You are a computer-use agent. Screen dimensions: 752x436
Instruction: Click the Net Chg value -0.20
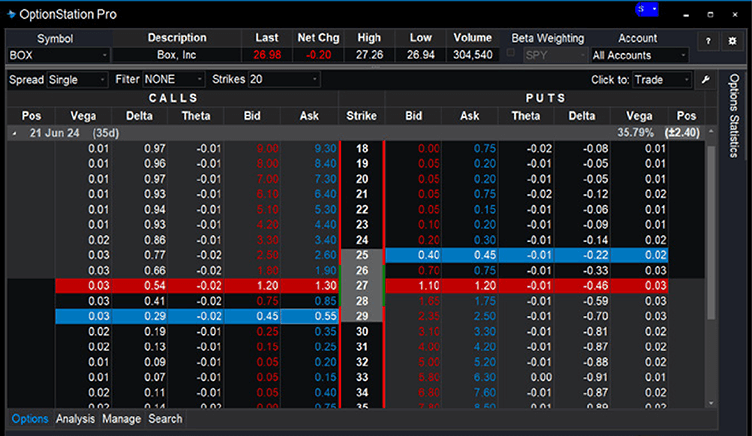coord(318,55)
